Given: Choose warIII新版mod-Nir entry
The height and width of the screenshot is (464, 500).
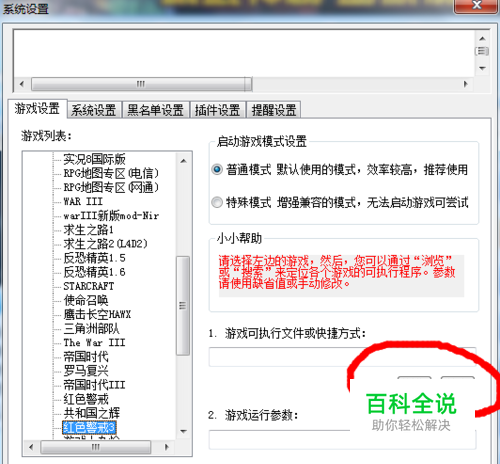Looking at the screenshot, I should tap(111, 216).
